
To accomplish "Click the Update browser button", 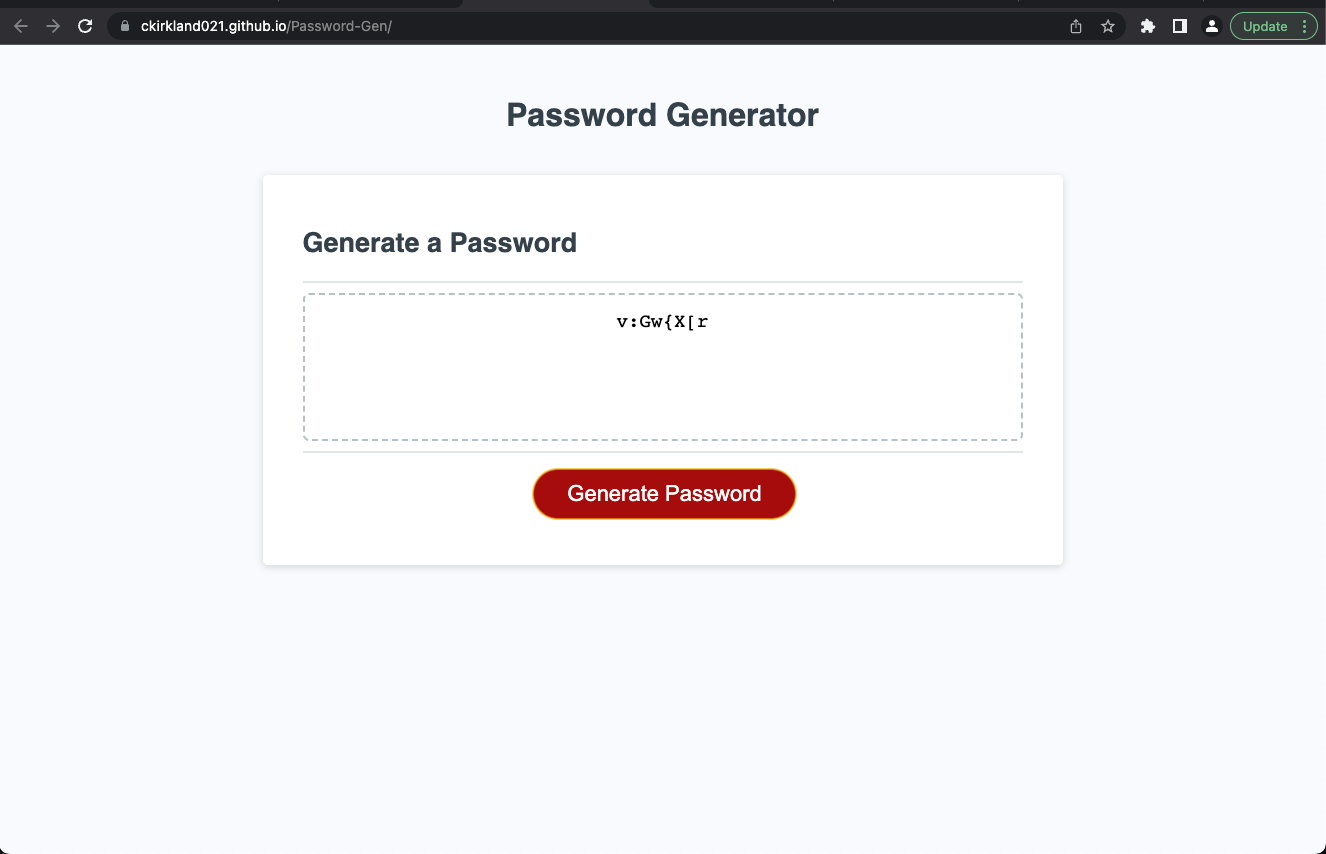I will pos(1266,26).
